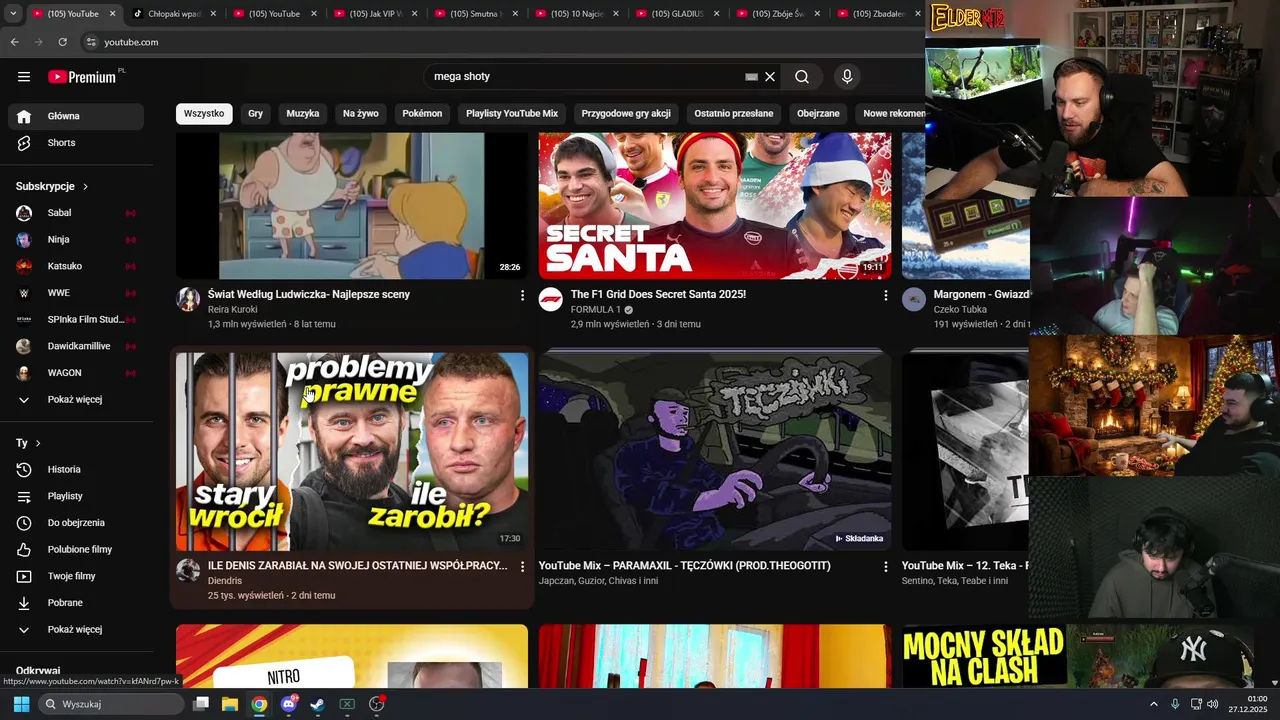Select the Wszystko filter chip
The width and height of the screenshot is (1280, 720).
point(204,114)
